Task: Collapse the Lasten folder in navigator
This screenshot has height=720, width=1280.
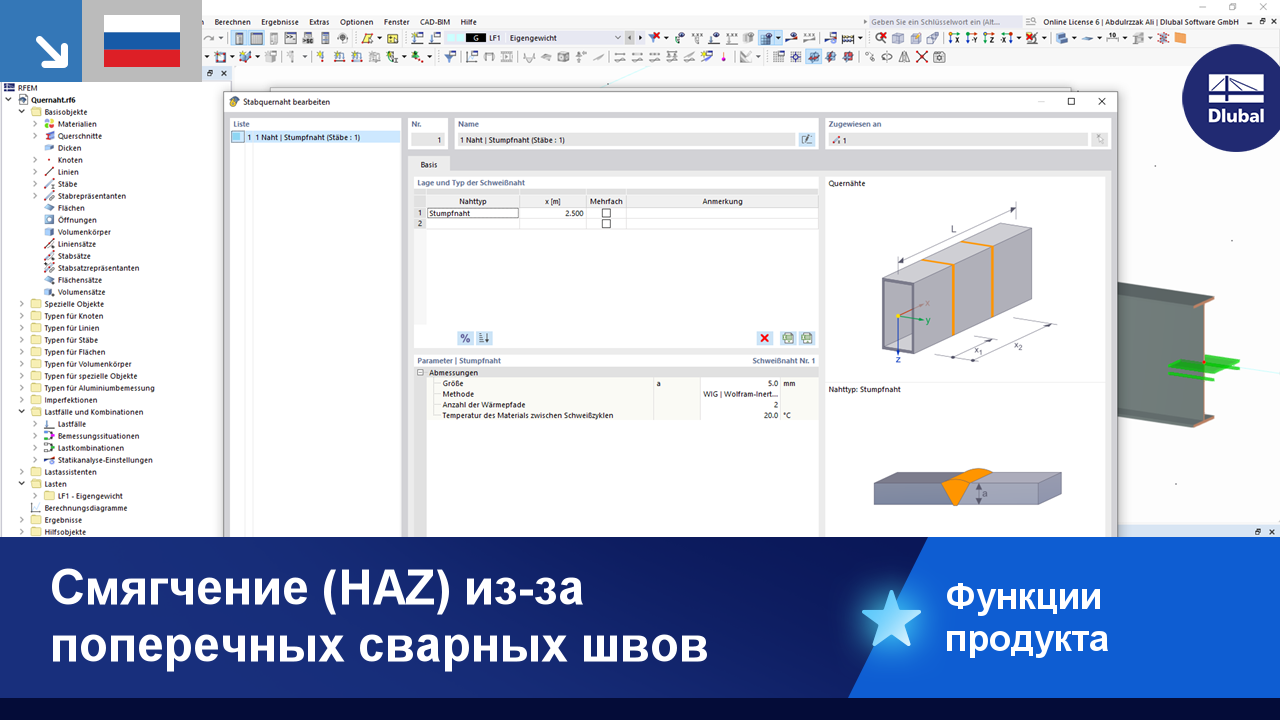Action: click(x=22, y=484)
